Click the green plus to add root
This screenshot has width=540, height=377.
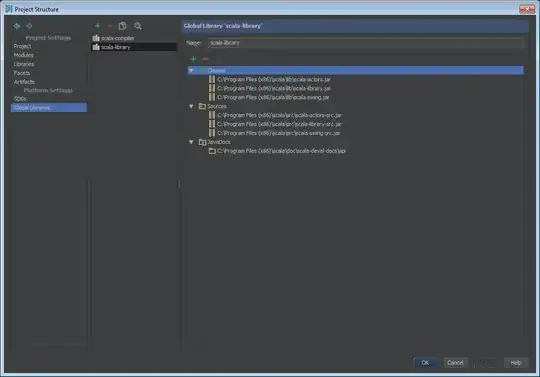[x=193, y=59]
